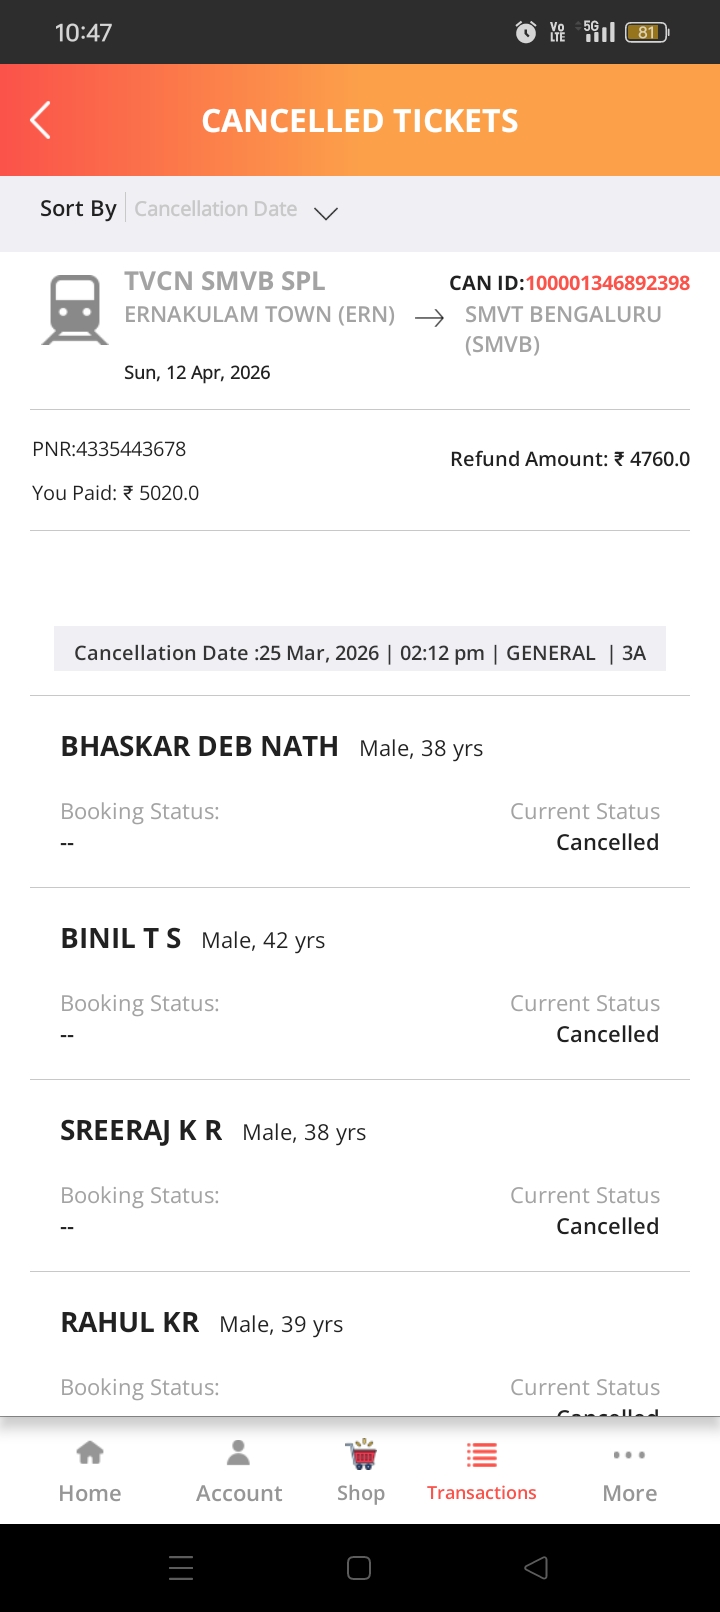Open the Shop cart icon

click(x=361, y=1453)
